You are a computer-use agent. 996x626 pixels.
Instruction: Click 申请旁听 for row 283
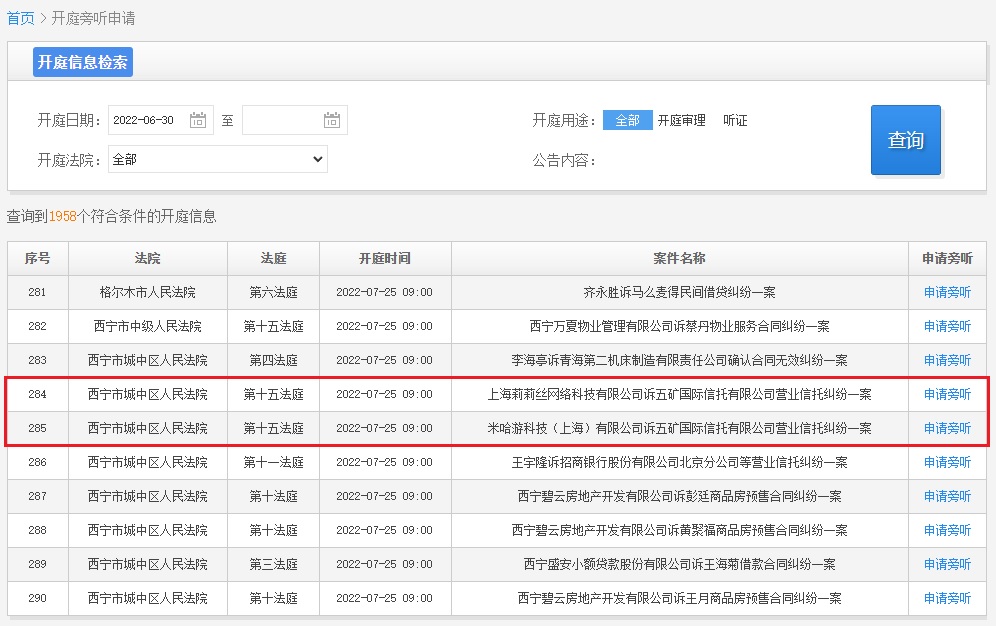947,360
